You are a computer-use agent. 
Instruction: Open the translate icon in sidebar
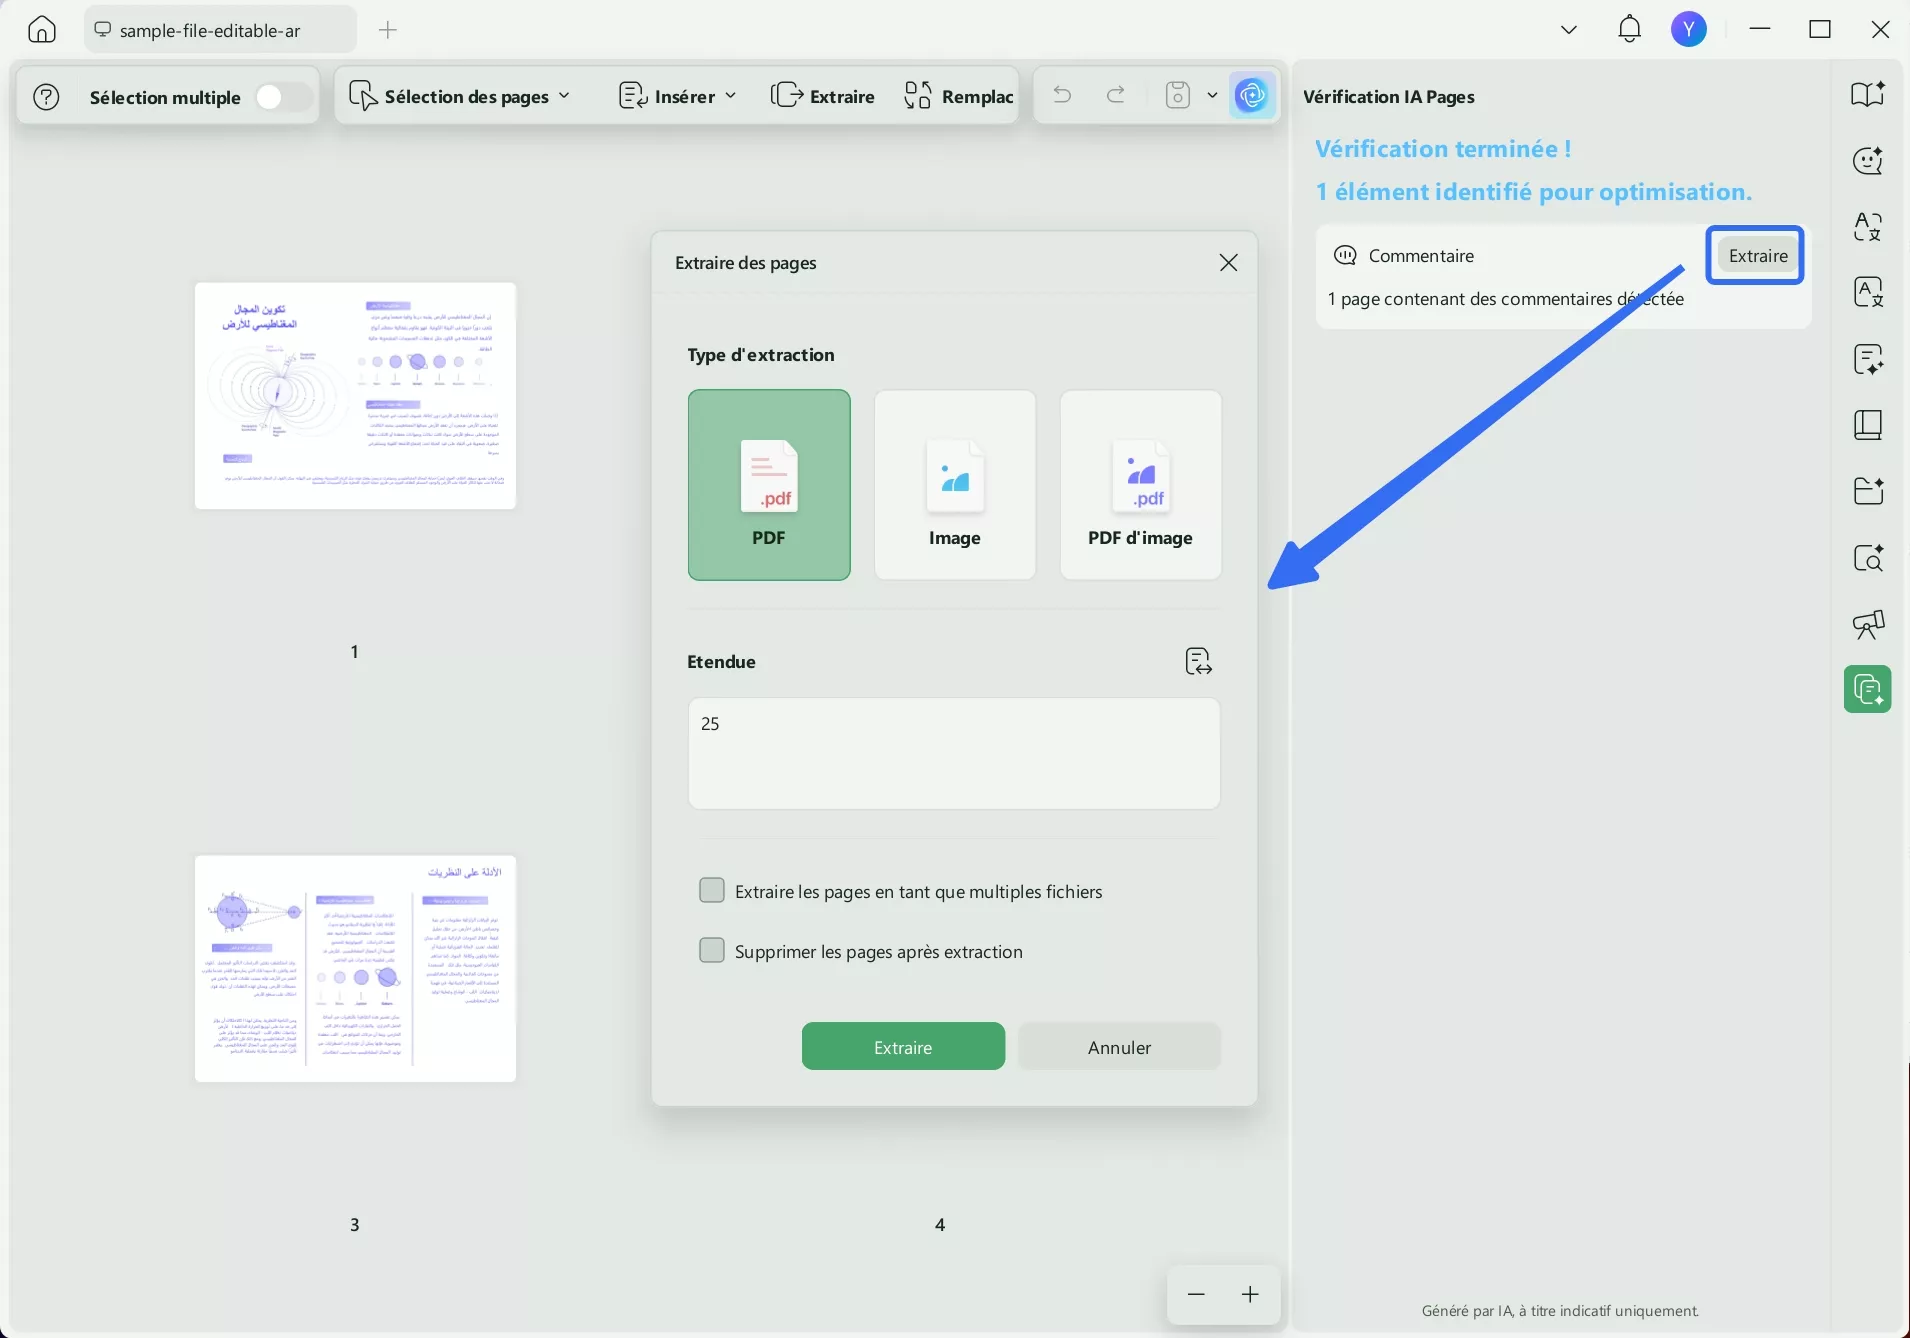point(1867,226)
